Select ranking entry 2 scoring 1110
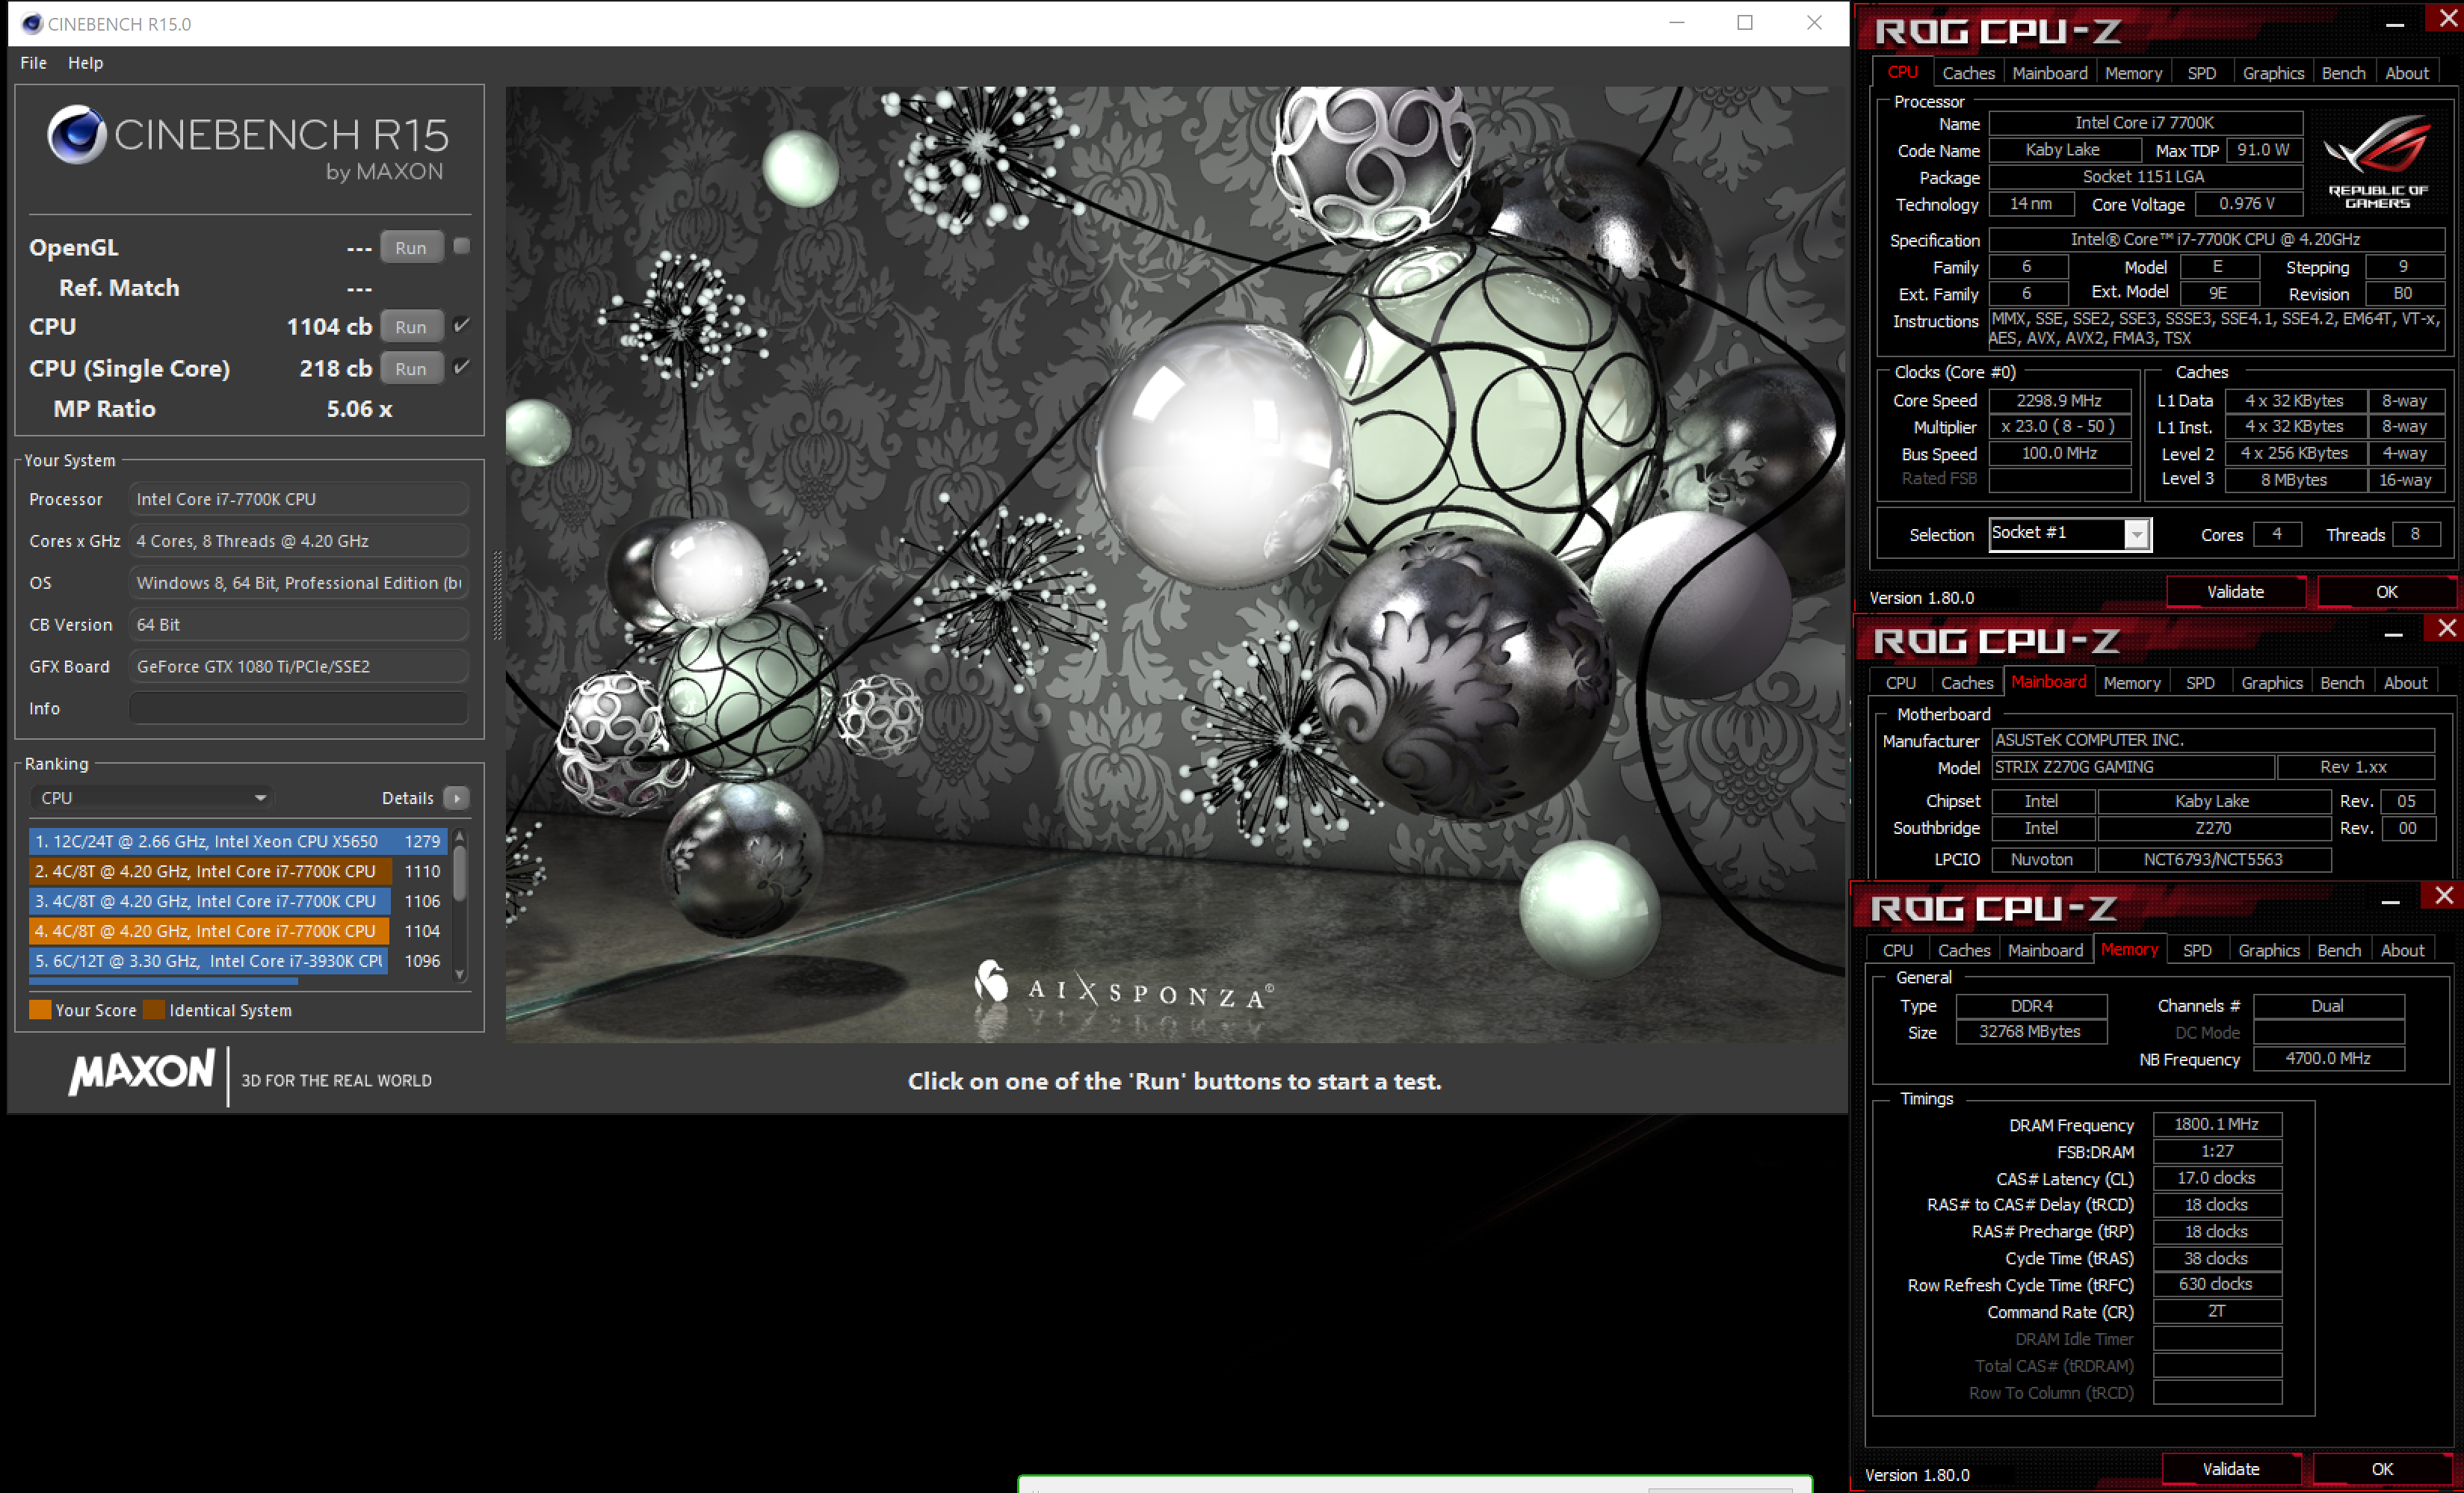 point(237,871)
